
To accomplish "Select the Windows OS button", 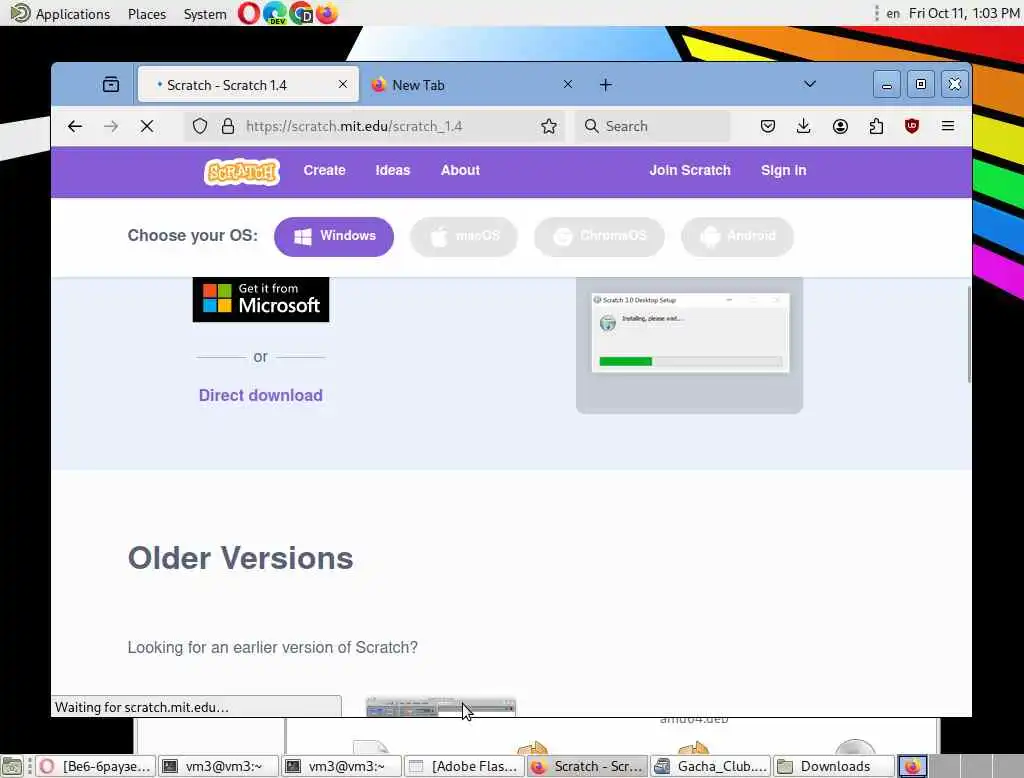I will click(x=334, y=236).
